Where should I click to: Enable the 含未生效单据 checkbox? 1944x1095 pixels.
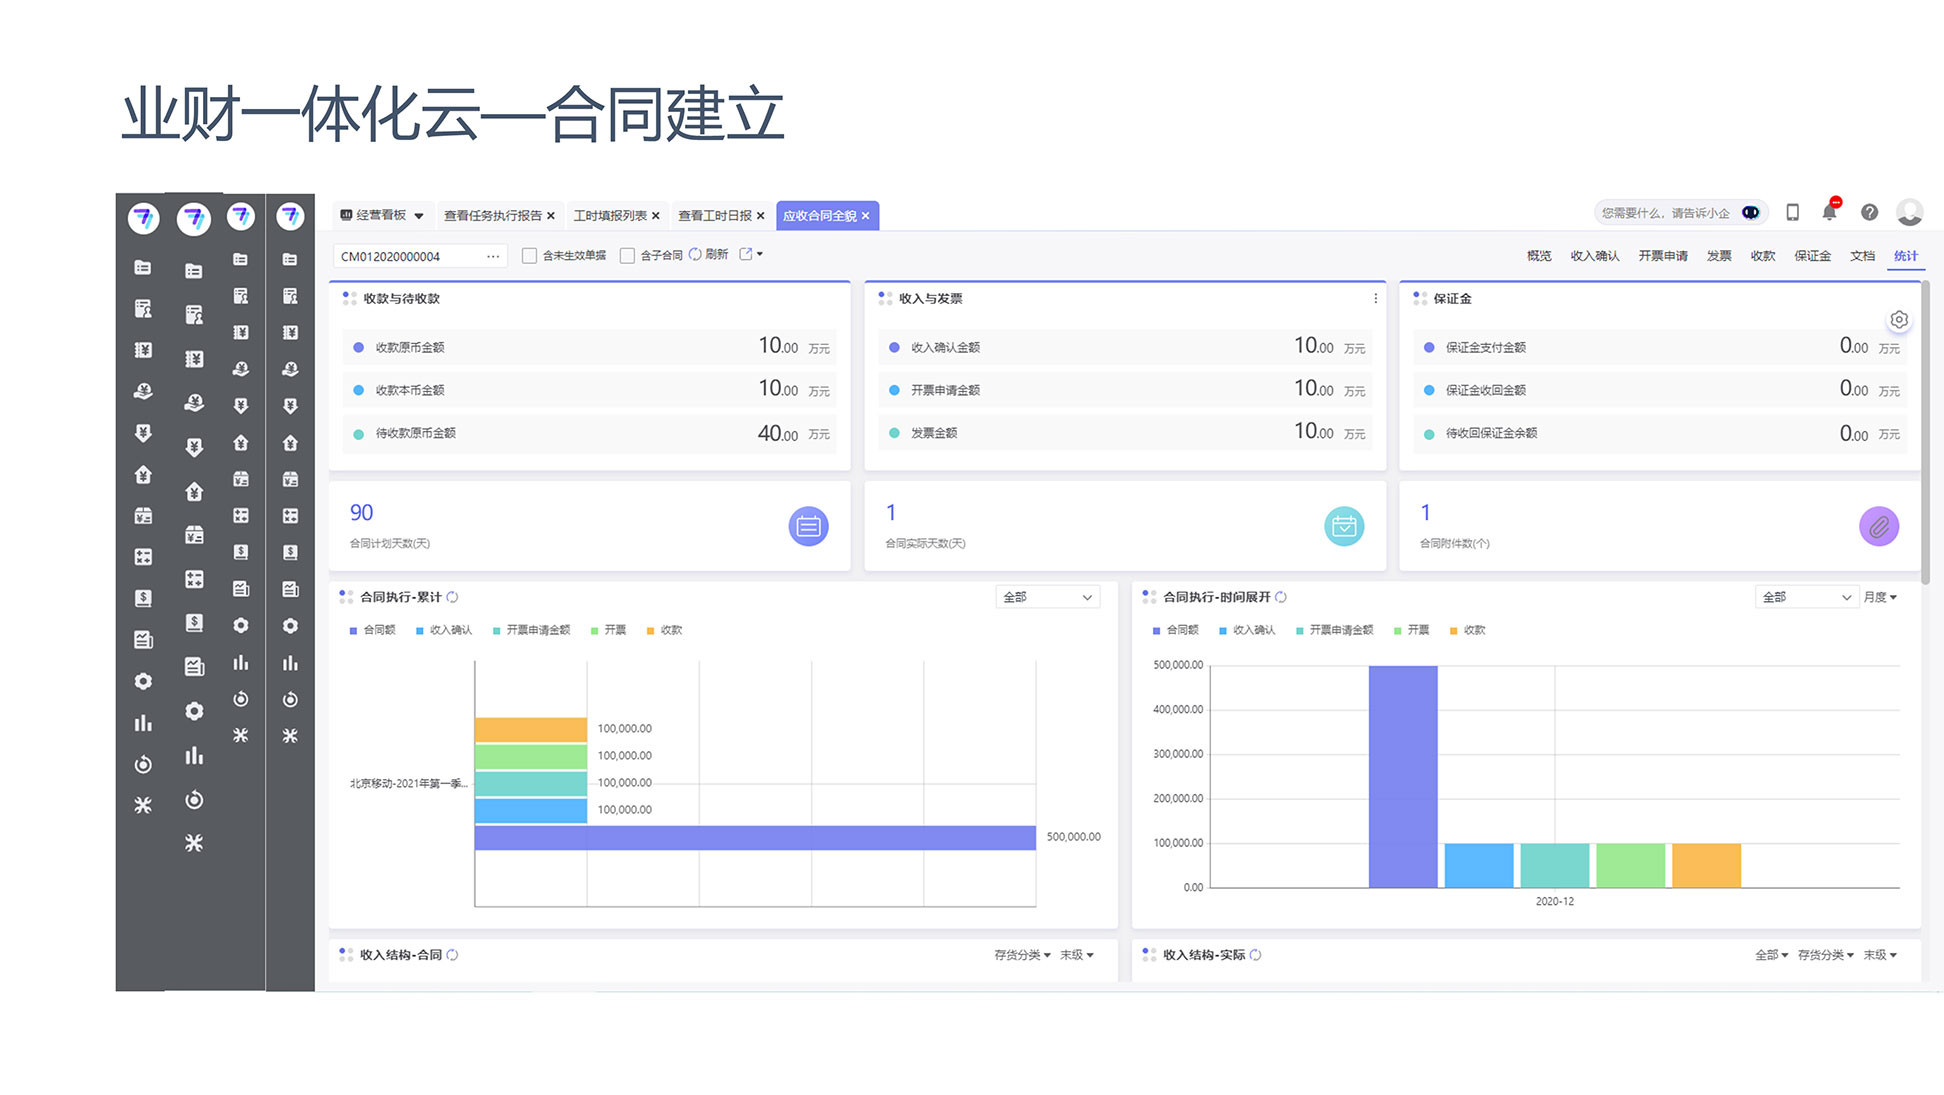[x=530, y=256]
